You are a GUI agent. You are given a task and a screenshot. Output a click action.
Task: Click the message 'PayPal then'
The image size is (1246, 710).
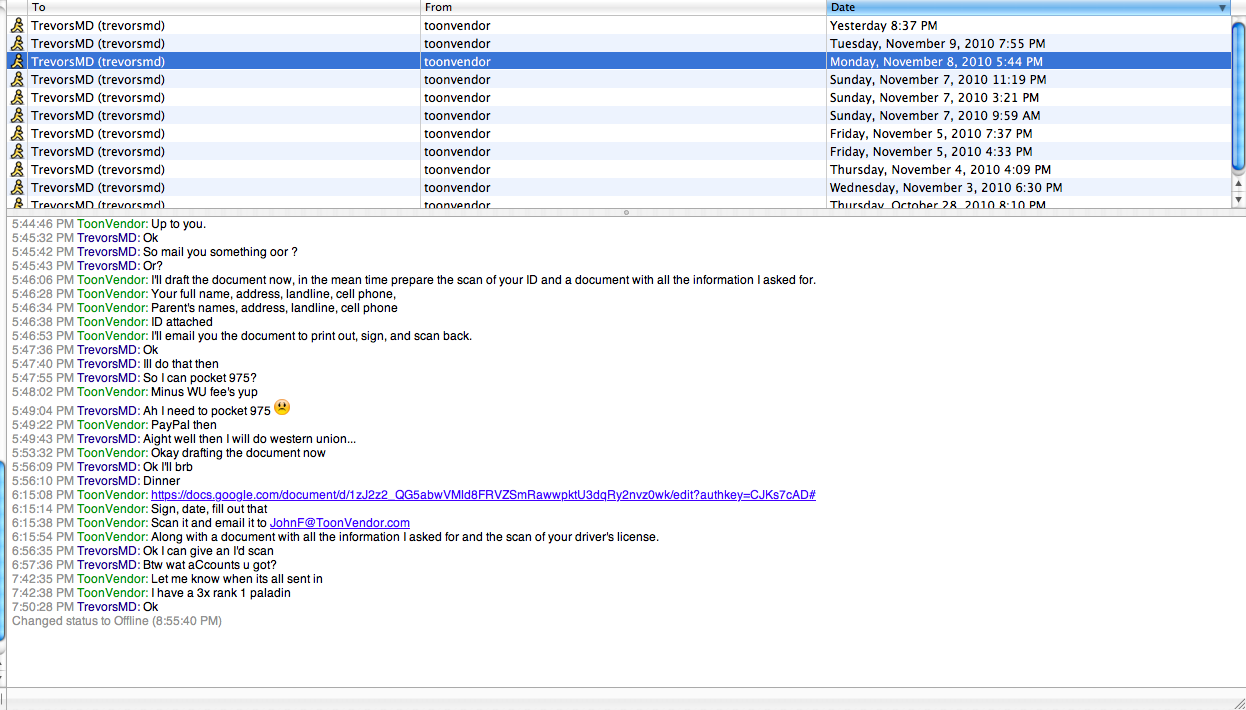pos(184,425)
